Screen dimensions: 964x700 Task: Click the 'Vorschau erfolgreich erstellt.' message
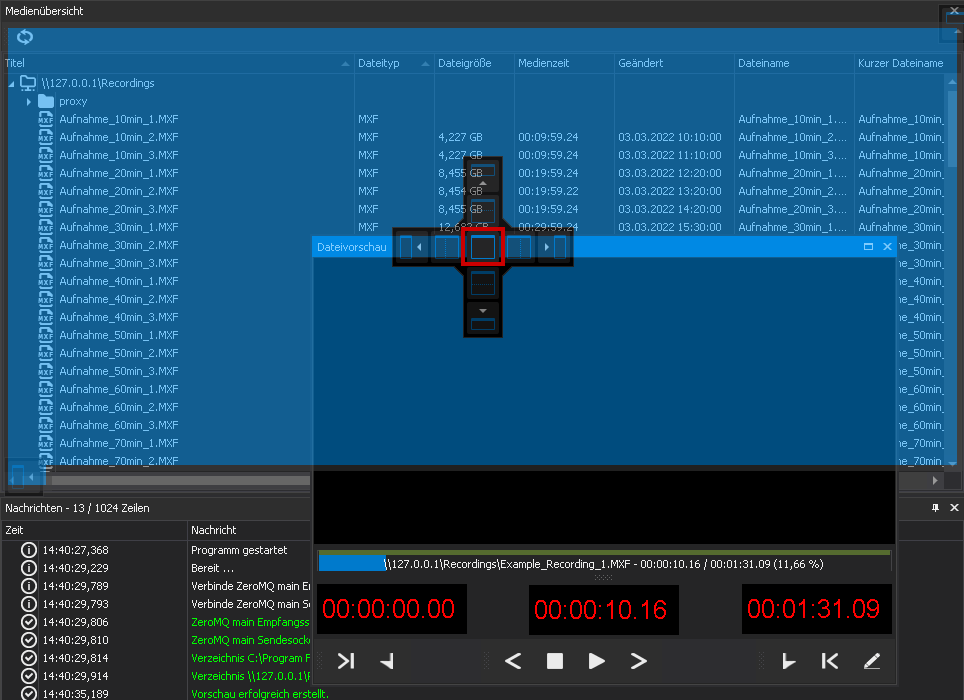259,694
